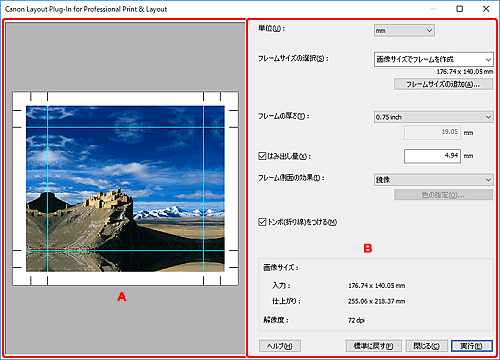
Task: Toggle the はみ出し量 checkbox
Action: tap(262, 156)
